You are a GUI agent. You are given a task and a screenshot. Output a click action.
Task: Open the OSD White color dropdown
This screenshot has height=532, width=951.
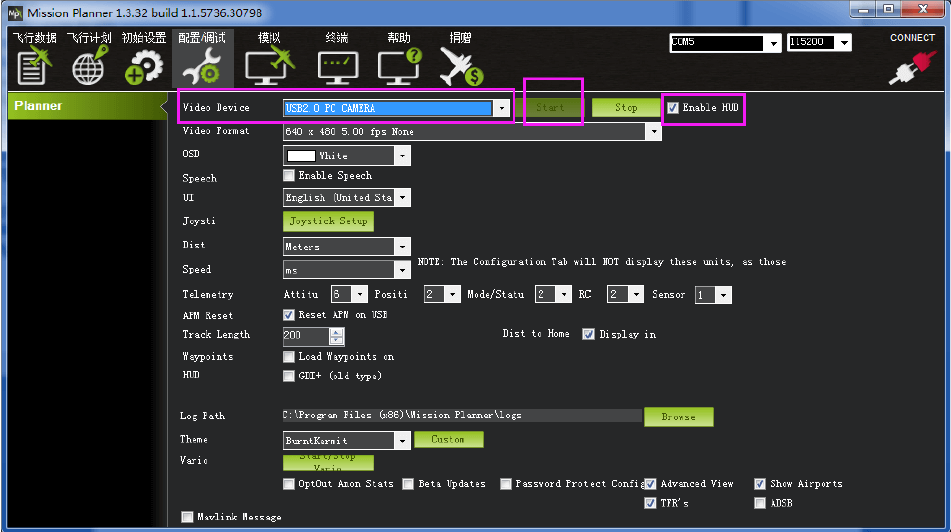pyautogui.click(x=402, y=156)
